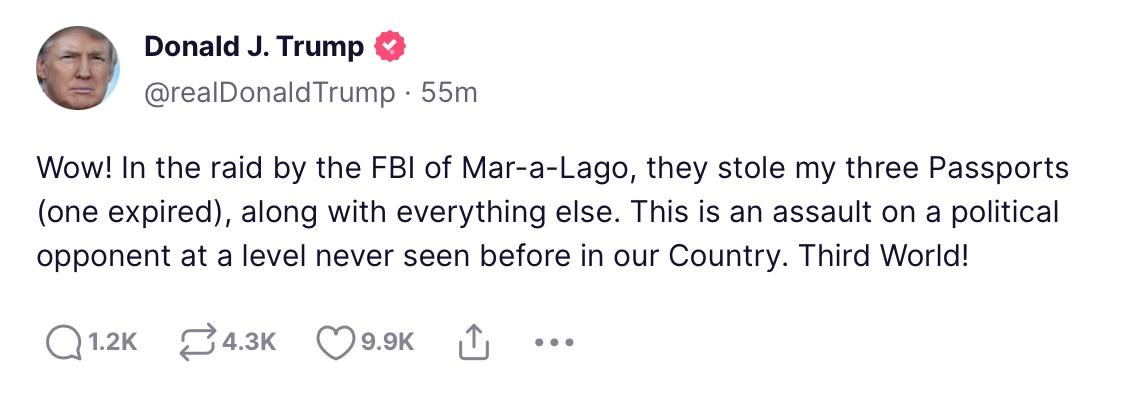Open the Donald J. Trump profile picture

click(x=78, y=68)
